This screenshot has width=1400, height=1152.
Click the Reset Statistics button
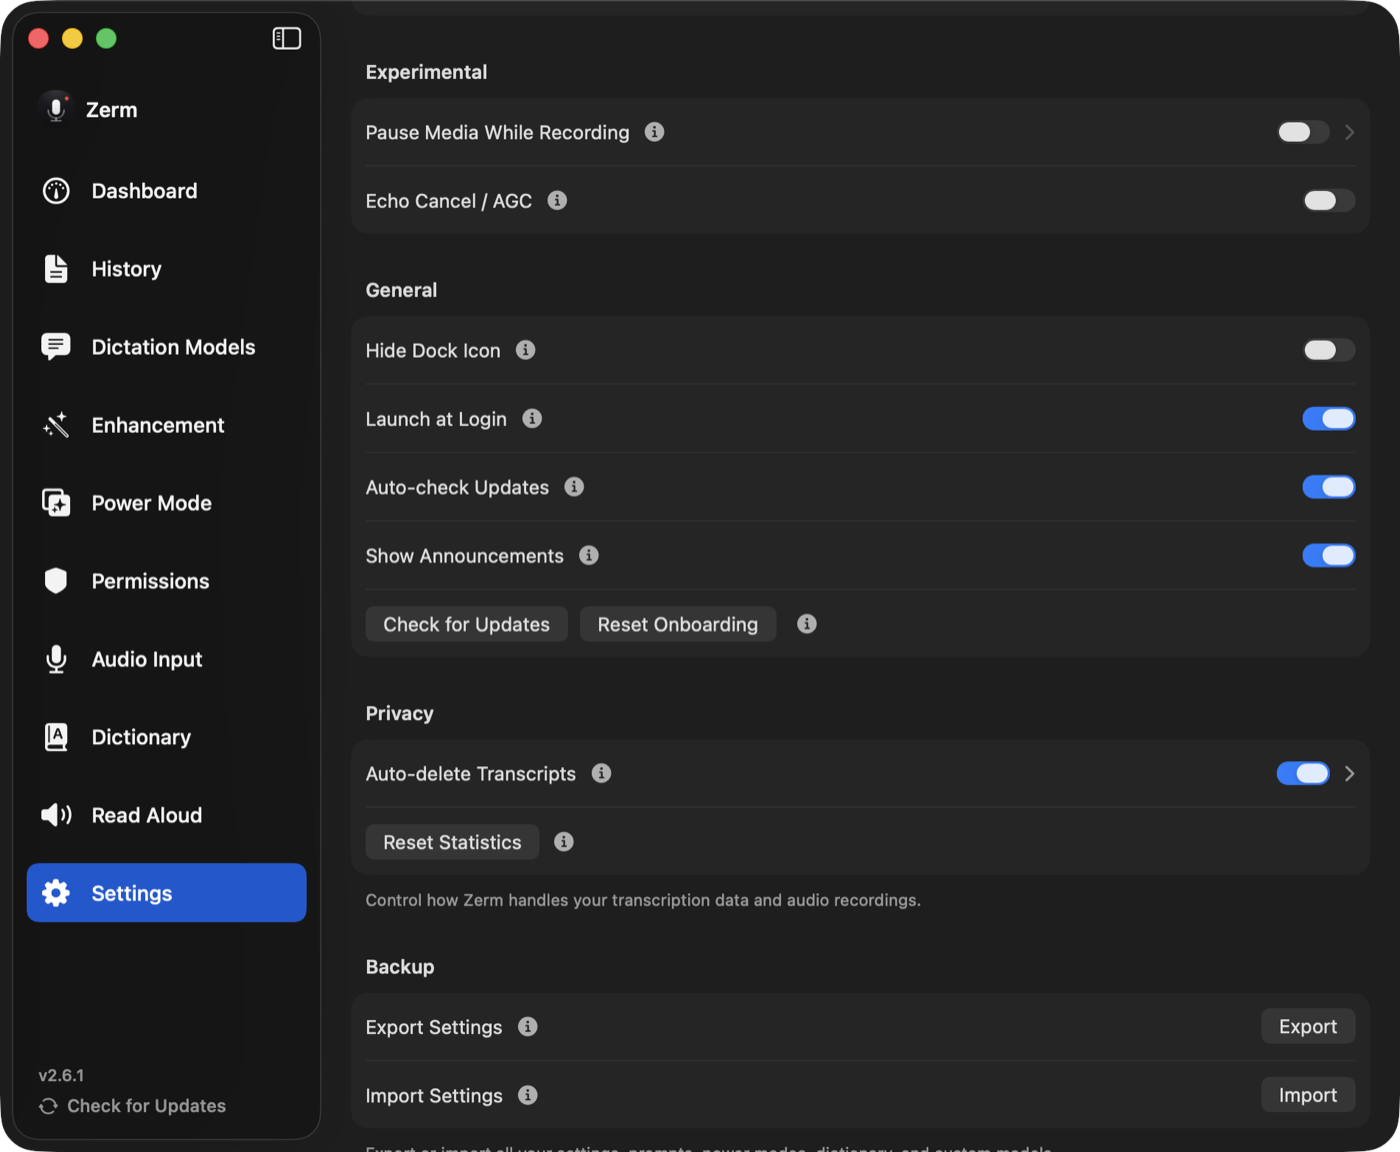[453, 842]
